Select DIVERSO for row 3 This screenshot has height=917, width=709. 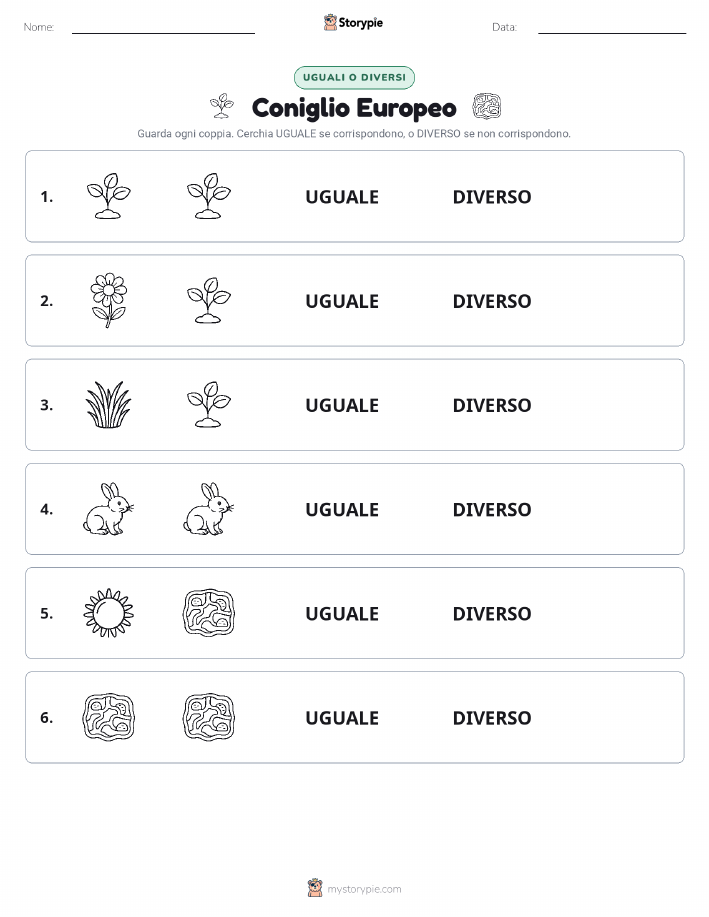tap(492, 405)
